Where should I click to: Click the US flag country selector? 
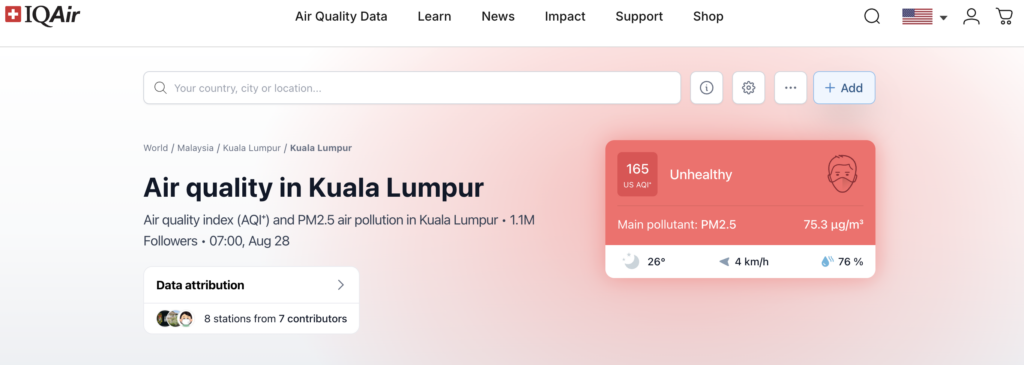click(x=917, y=17)
